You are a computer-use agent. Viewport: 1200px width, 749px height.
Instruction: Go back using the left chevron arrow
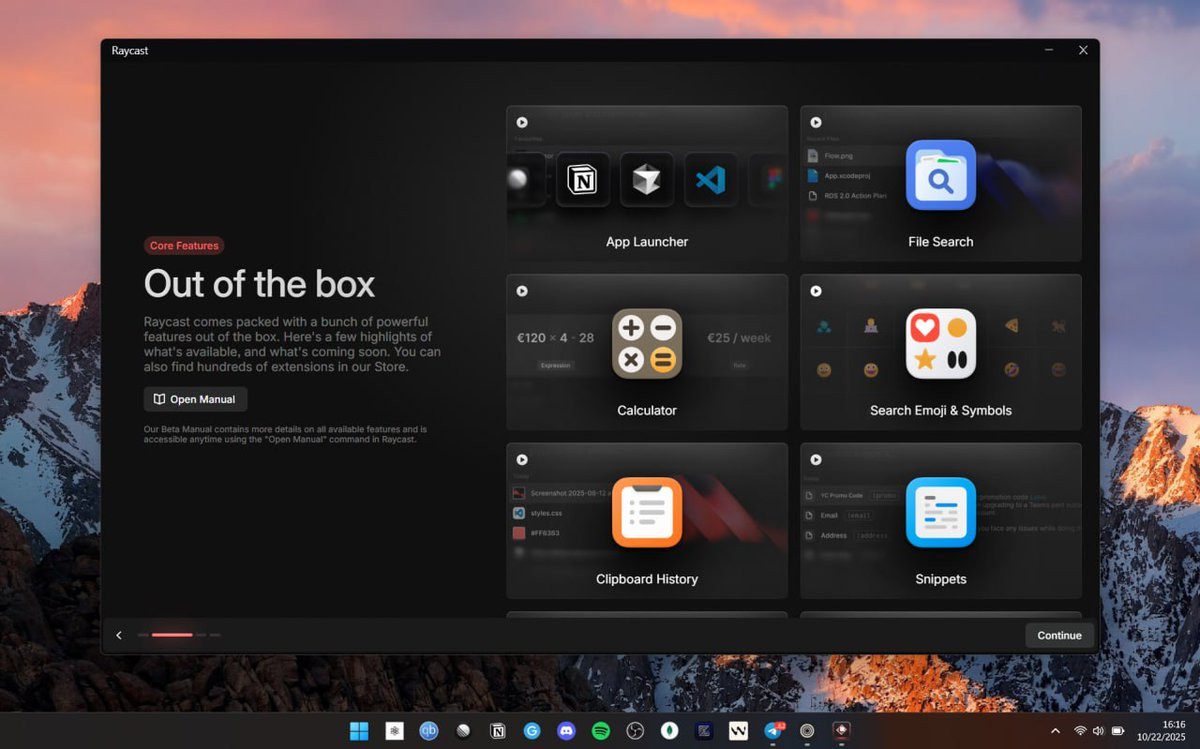coord(119,635)
